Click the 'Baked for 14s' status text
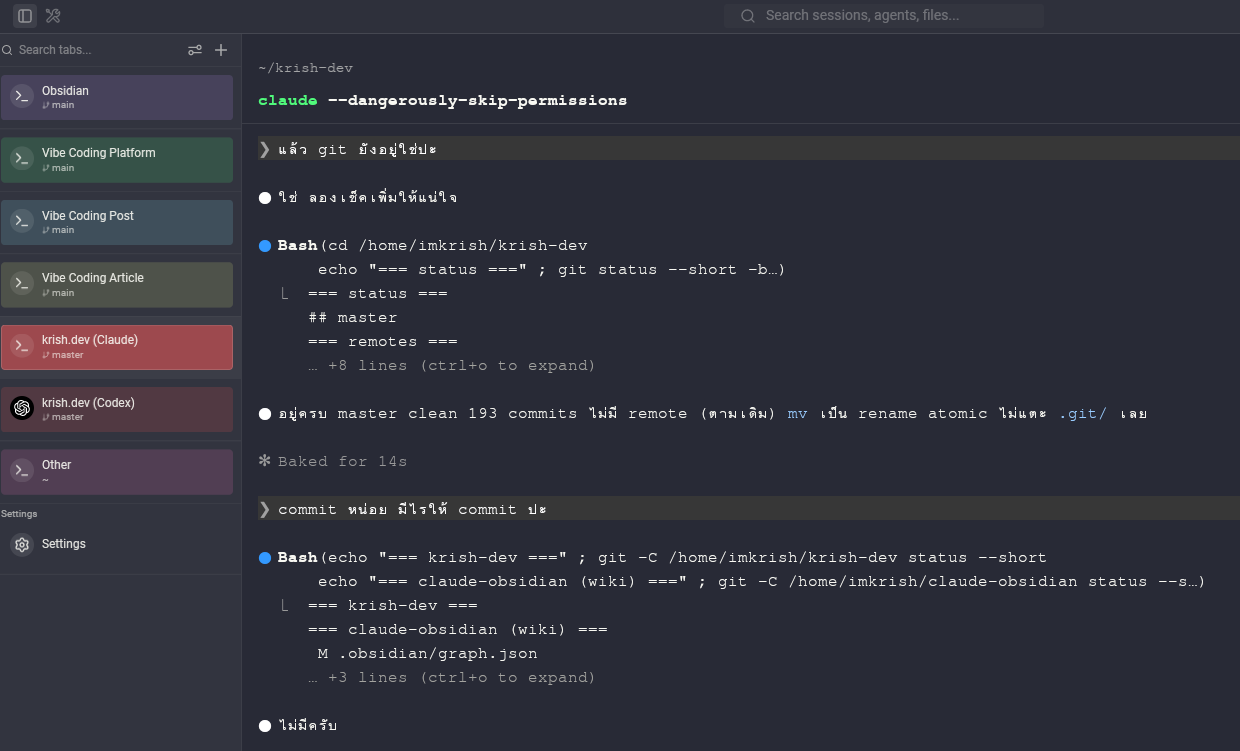 342,461
